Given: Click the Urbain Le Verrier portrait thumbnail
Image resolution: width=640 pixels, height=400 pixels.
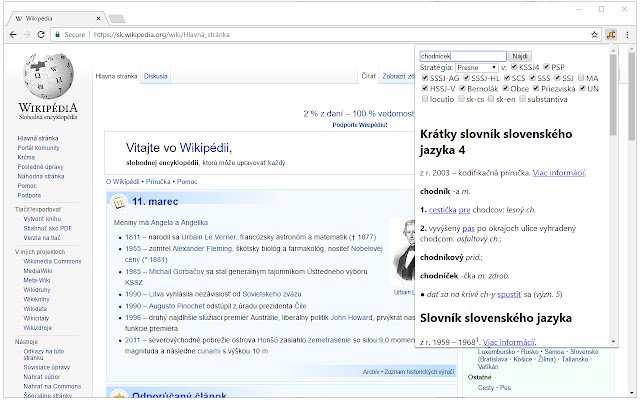Looking at the screenshot, I should pos(402,252).
